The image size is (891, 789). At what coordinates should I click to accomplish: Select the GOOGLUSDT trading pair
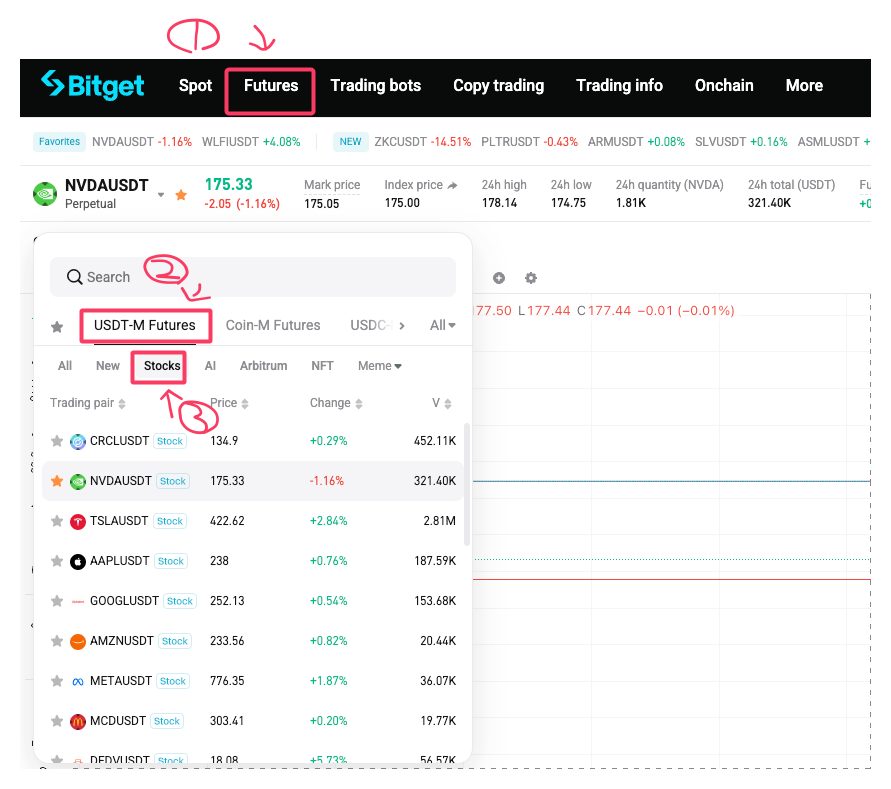(124, 601)
